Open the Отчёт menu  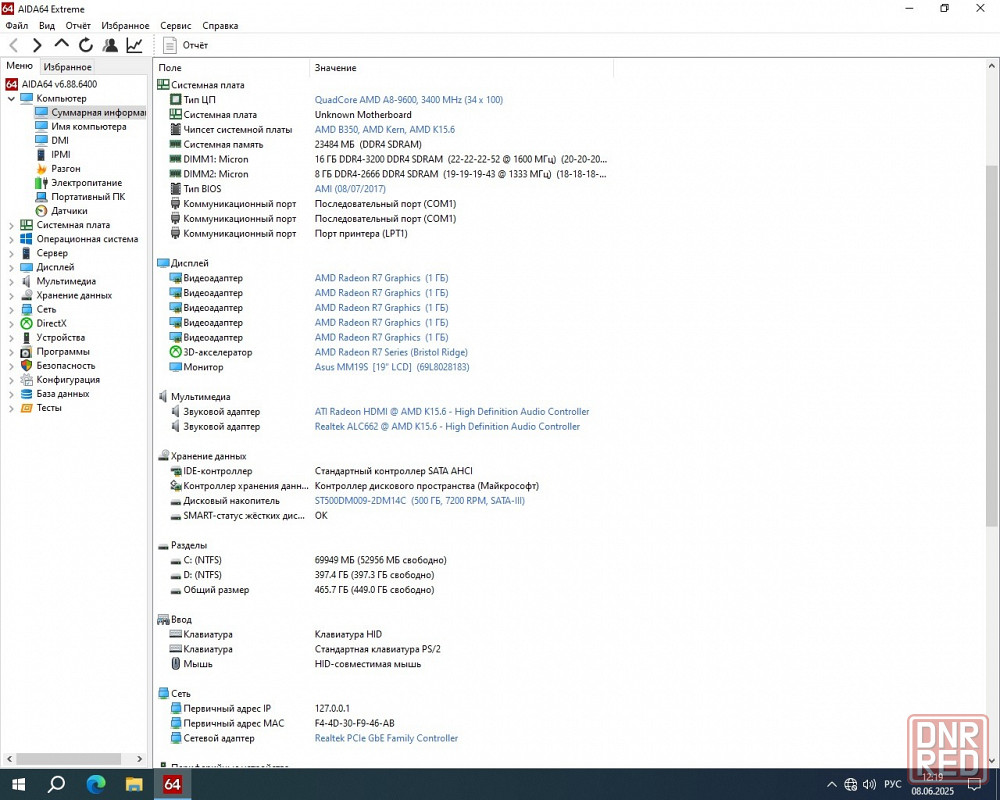78,26
